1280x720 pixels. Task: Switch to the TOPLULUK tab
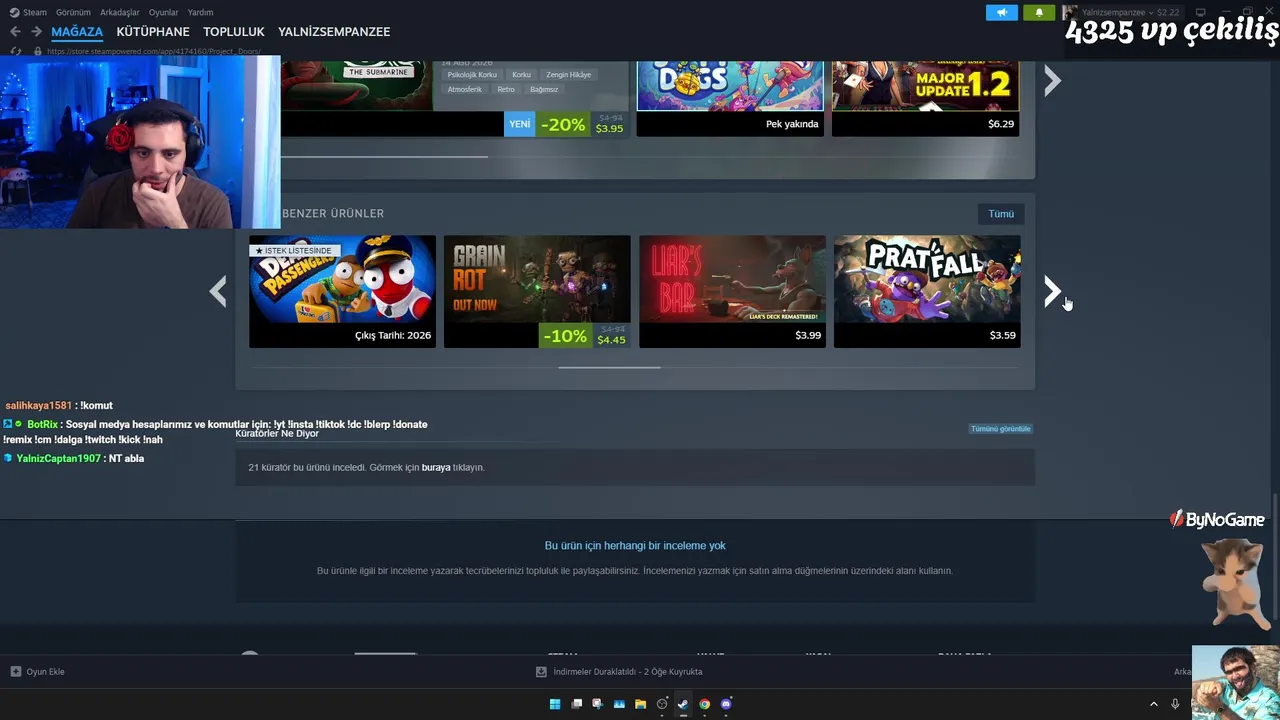point(234,32)
